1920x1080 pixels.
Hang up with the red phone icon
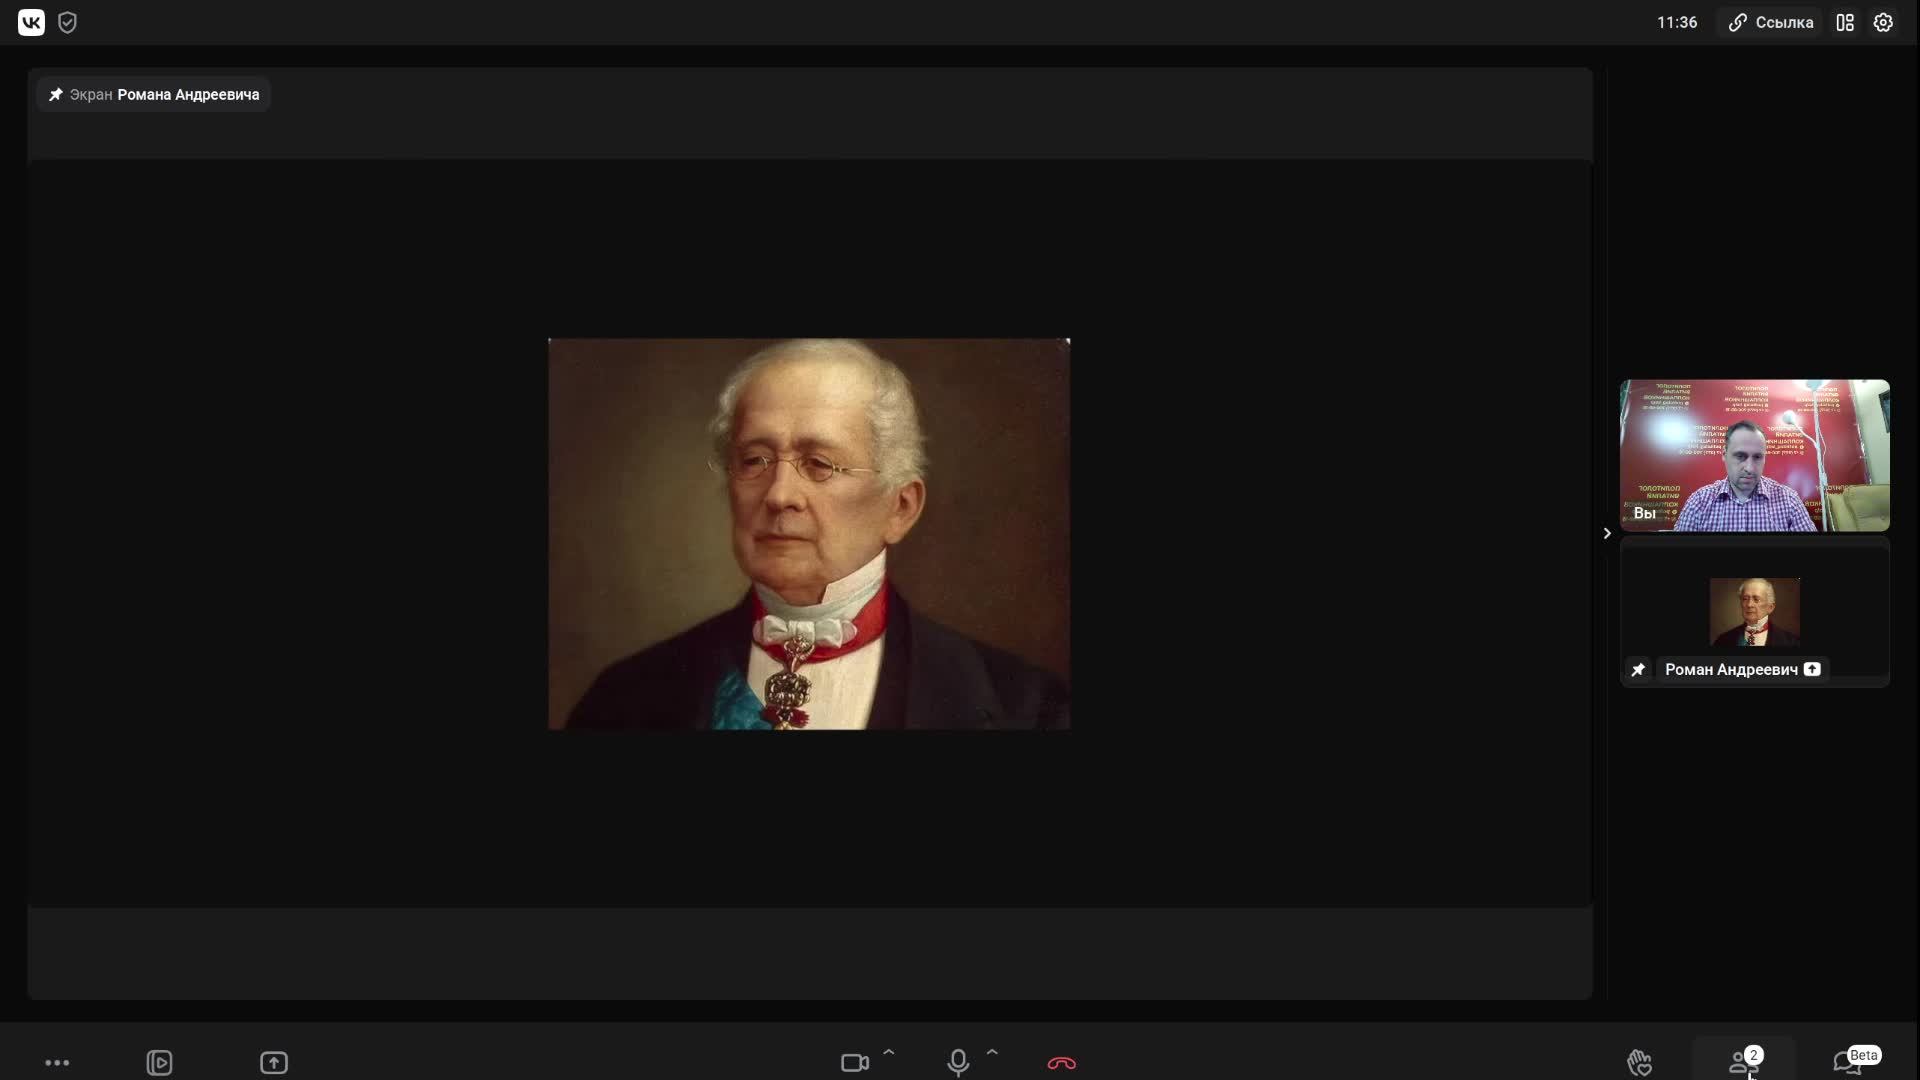(x=1061, y=1062)
